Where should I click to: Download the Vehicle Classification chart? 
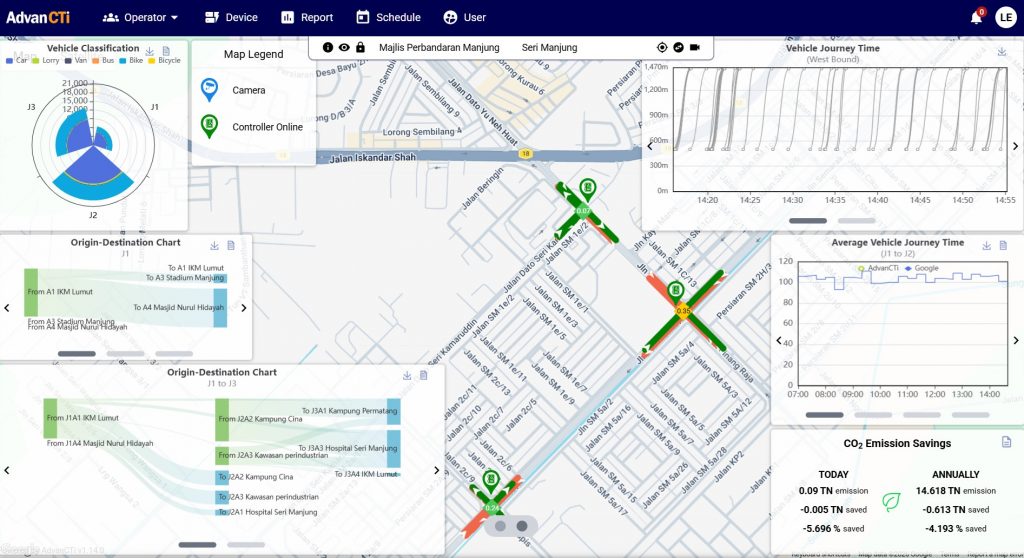pyautogui.click(x=150, y=50)
